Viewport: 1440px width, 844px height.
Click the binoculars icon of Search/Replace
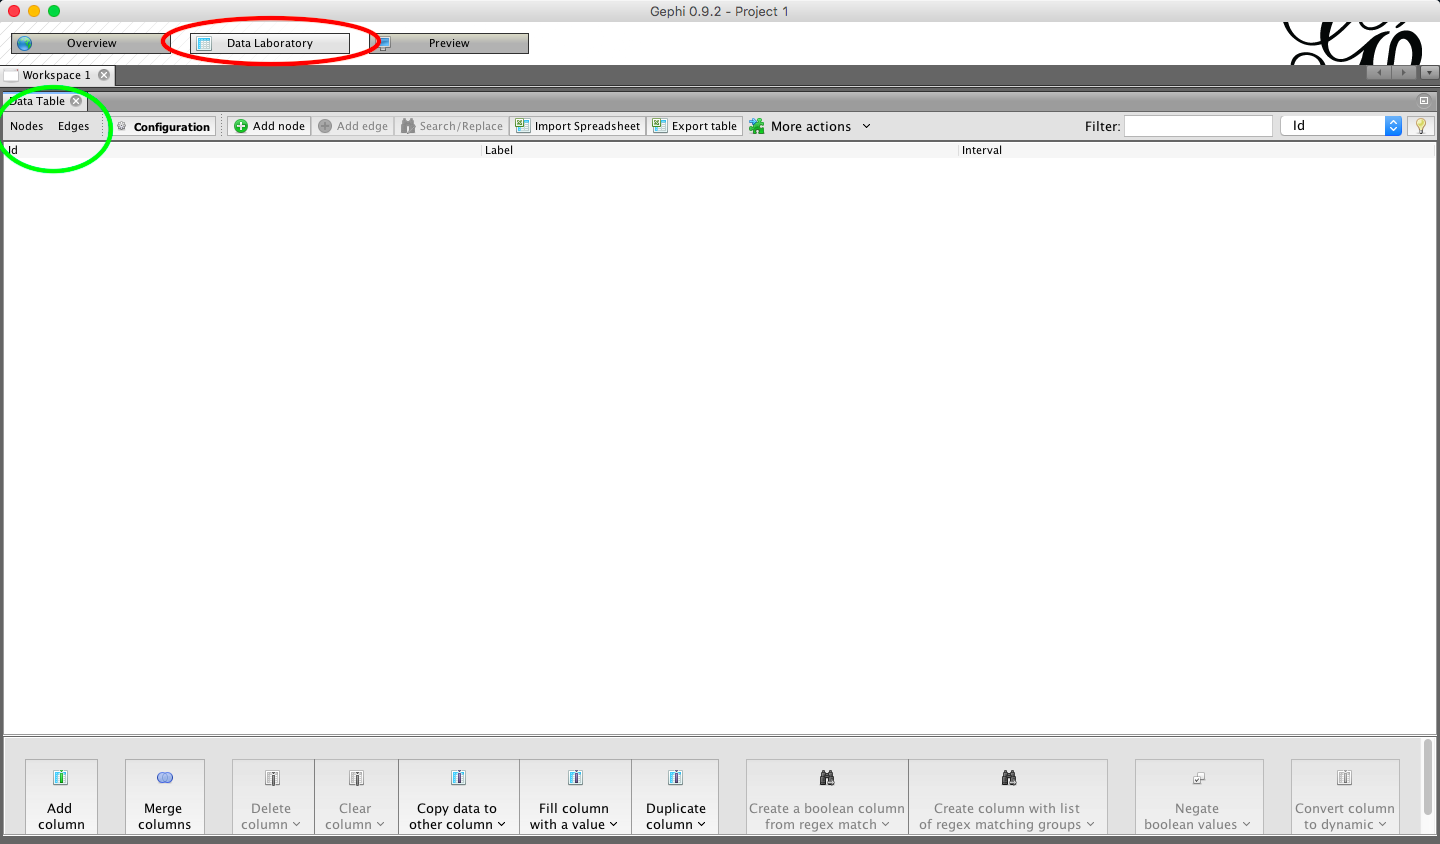point(408,126)
